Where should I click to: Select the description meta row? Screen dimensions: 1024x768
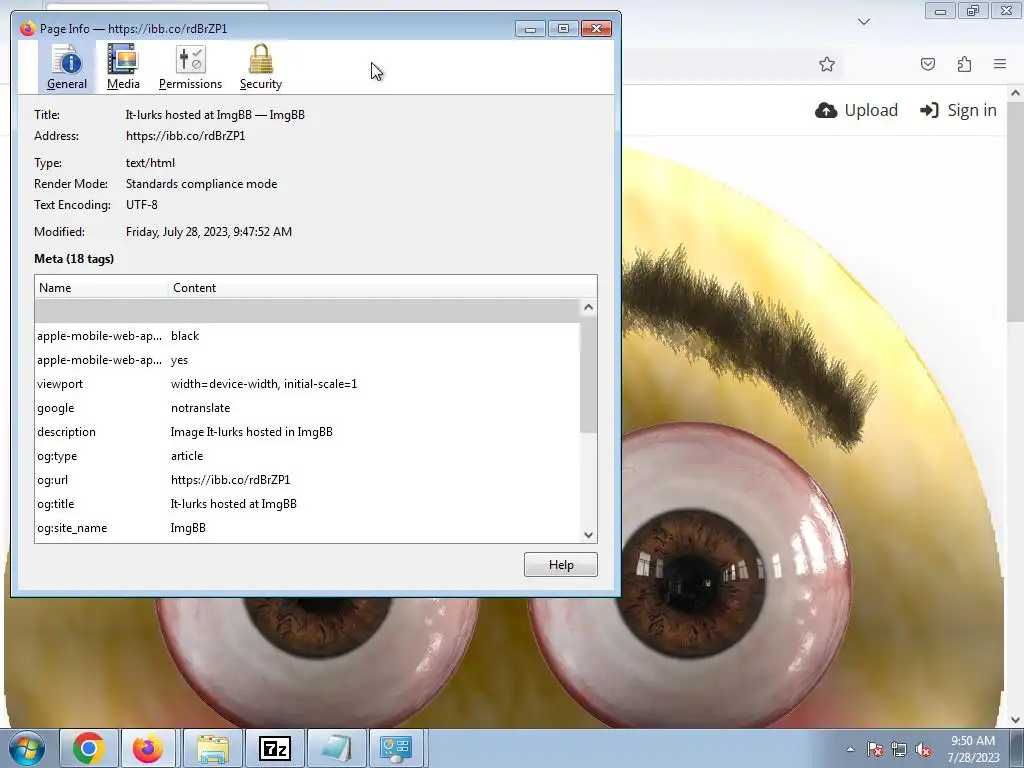click(308, 432)
